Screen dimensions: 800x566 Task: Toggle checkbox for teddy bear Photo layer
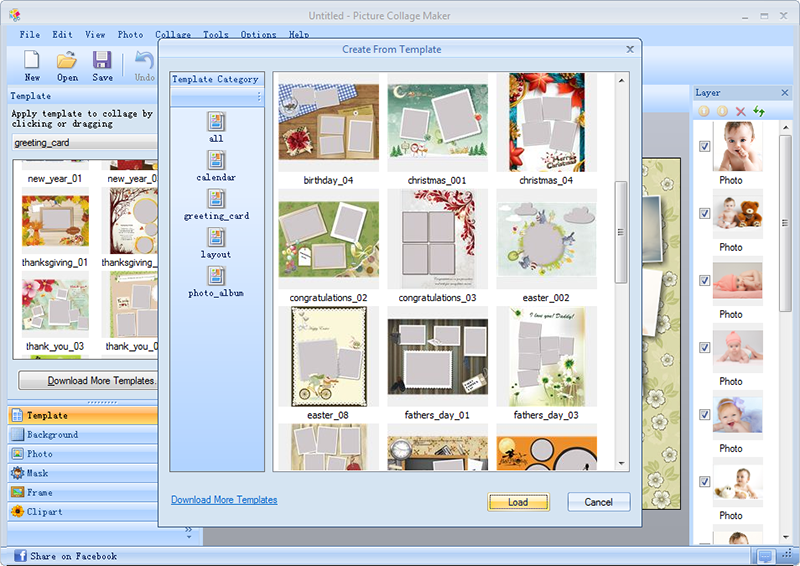point(705,213)
